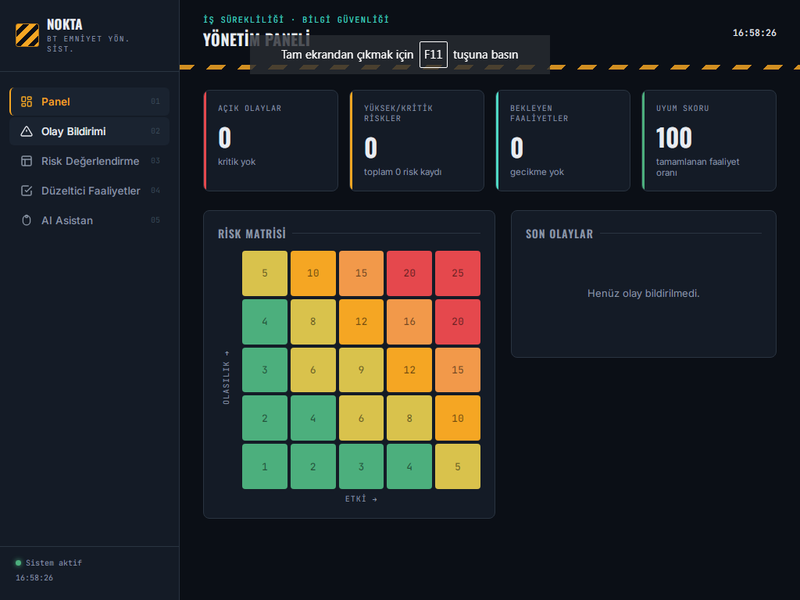Screen dimensions: 800x600
Task: Click the Panel grid icon in sidebar
Action: click(27, 102)
